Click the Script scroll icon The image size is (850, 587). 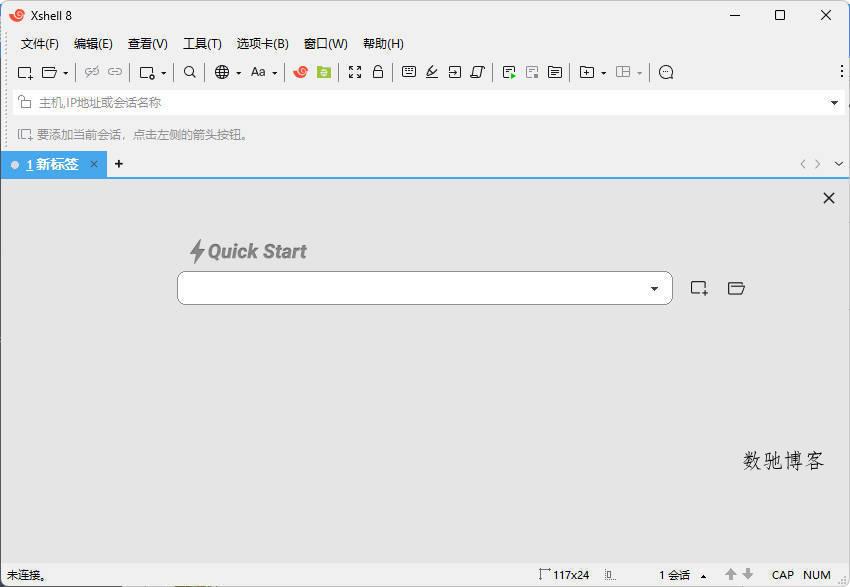pos(478,72)
